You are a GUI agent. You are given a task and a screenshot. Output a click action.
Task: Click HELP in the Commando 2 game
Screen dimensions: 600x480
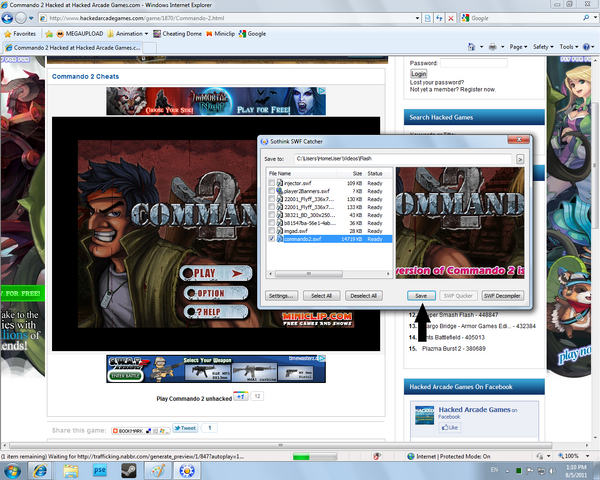click(216, 312)
